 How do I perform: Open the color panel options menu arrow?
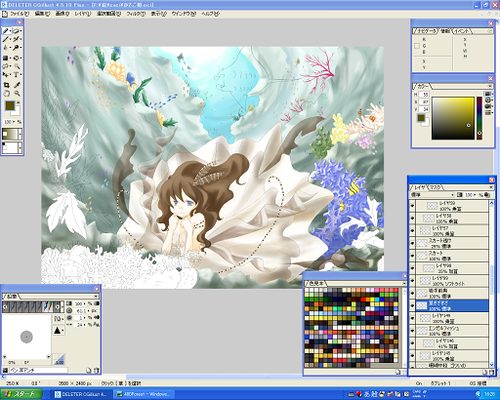[490, 87]
